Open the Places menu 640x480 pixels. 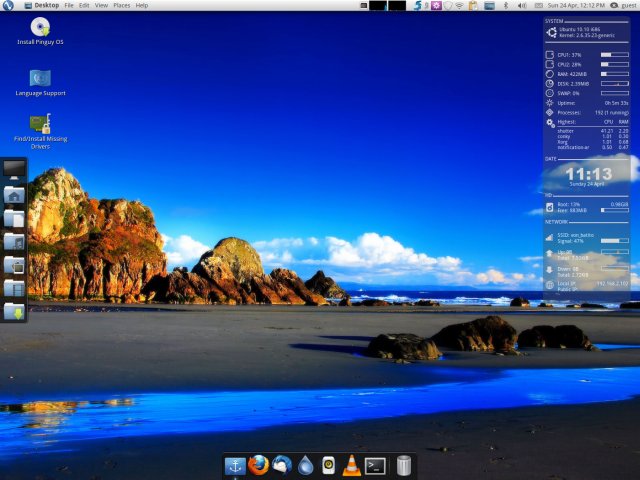click(122, 5)
